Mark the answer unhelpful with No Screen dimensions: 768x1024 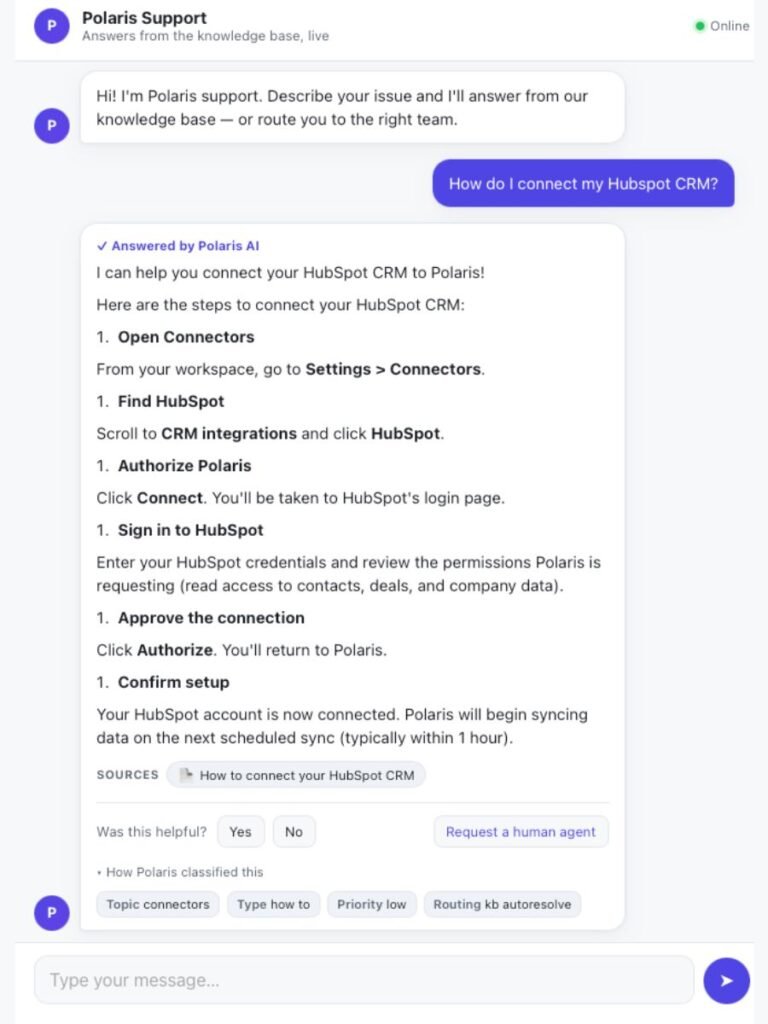294,831
